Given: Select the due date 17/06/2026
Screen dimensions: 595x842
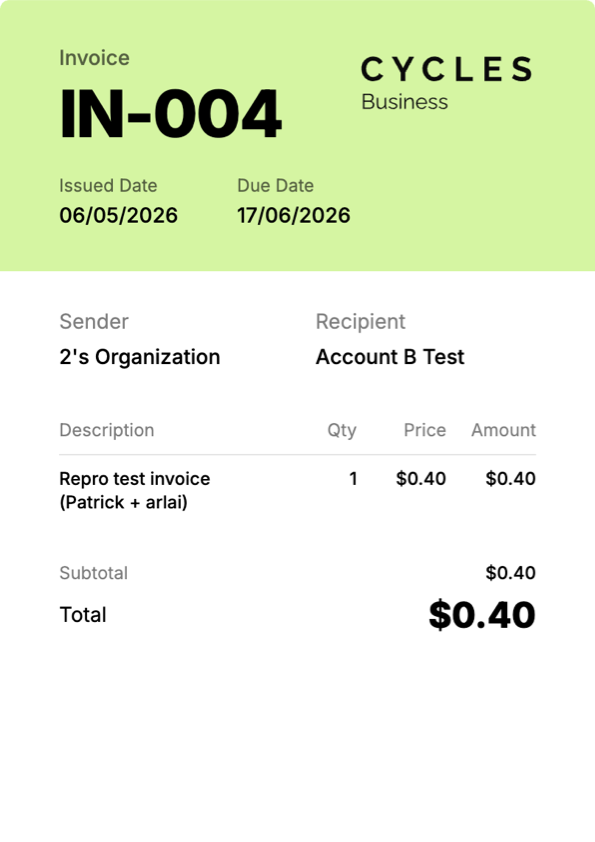Looking at the screenshot, I should [293, 215].
